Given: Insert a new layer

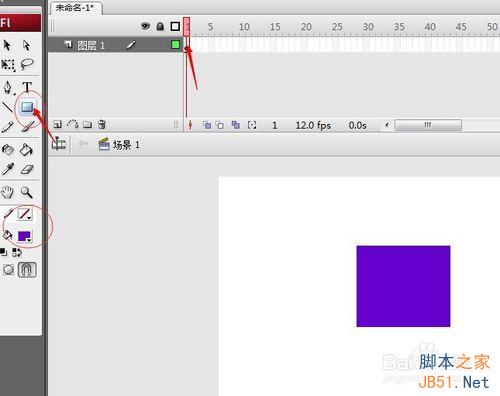Looking at the screenshot, I should point(58,125).
